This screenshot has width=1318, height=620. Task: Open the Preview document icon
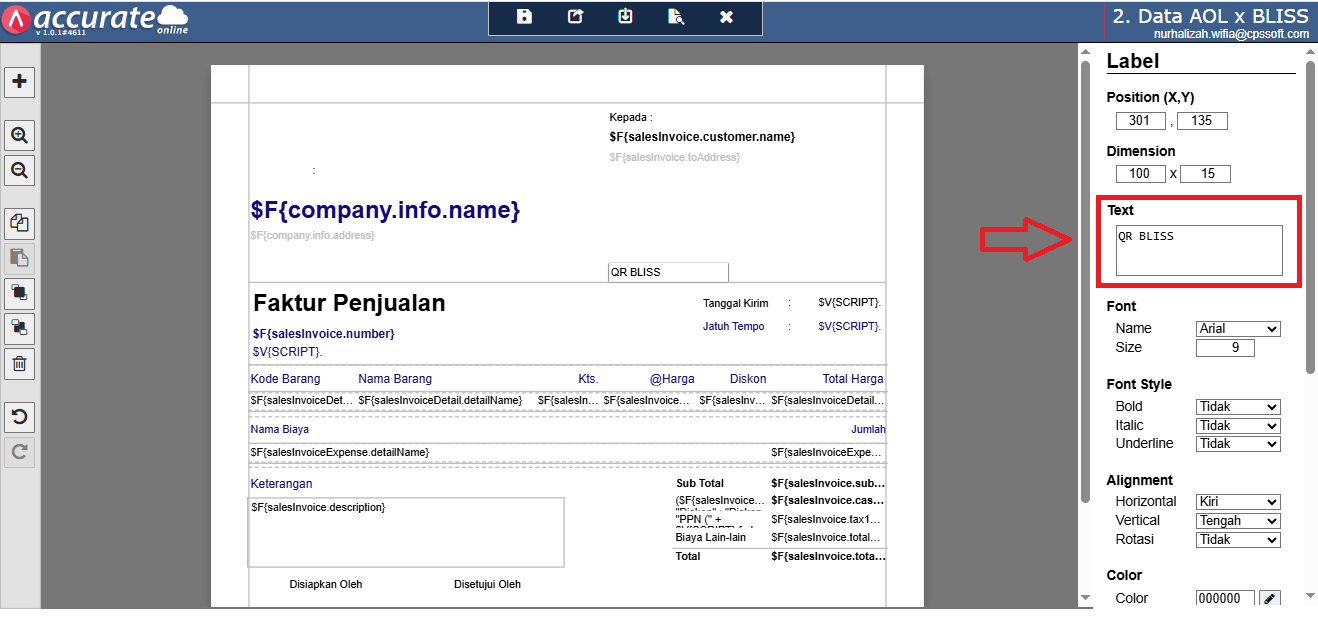(x=677, y=16)
